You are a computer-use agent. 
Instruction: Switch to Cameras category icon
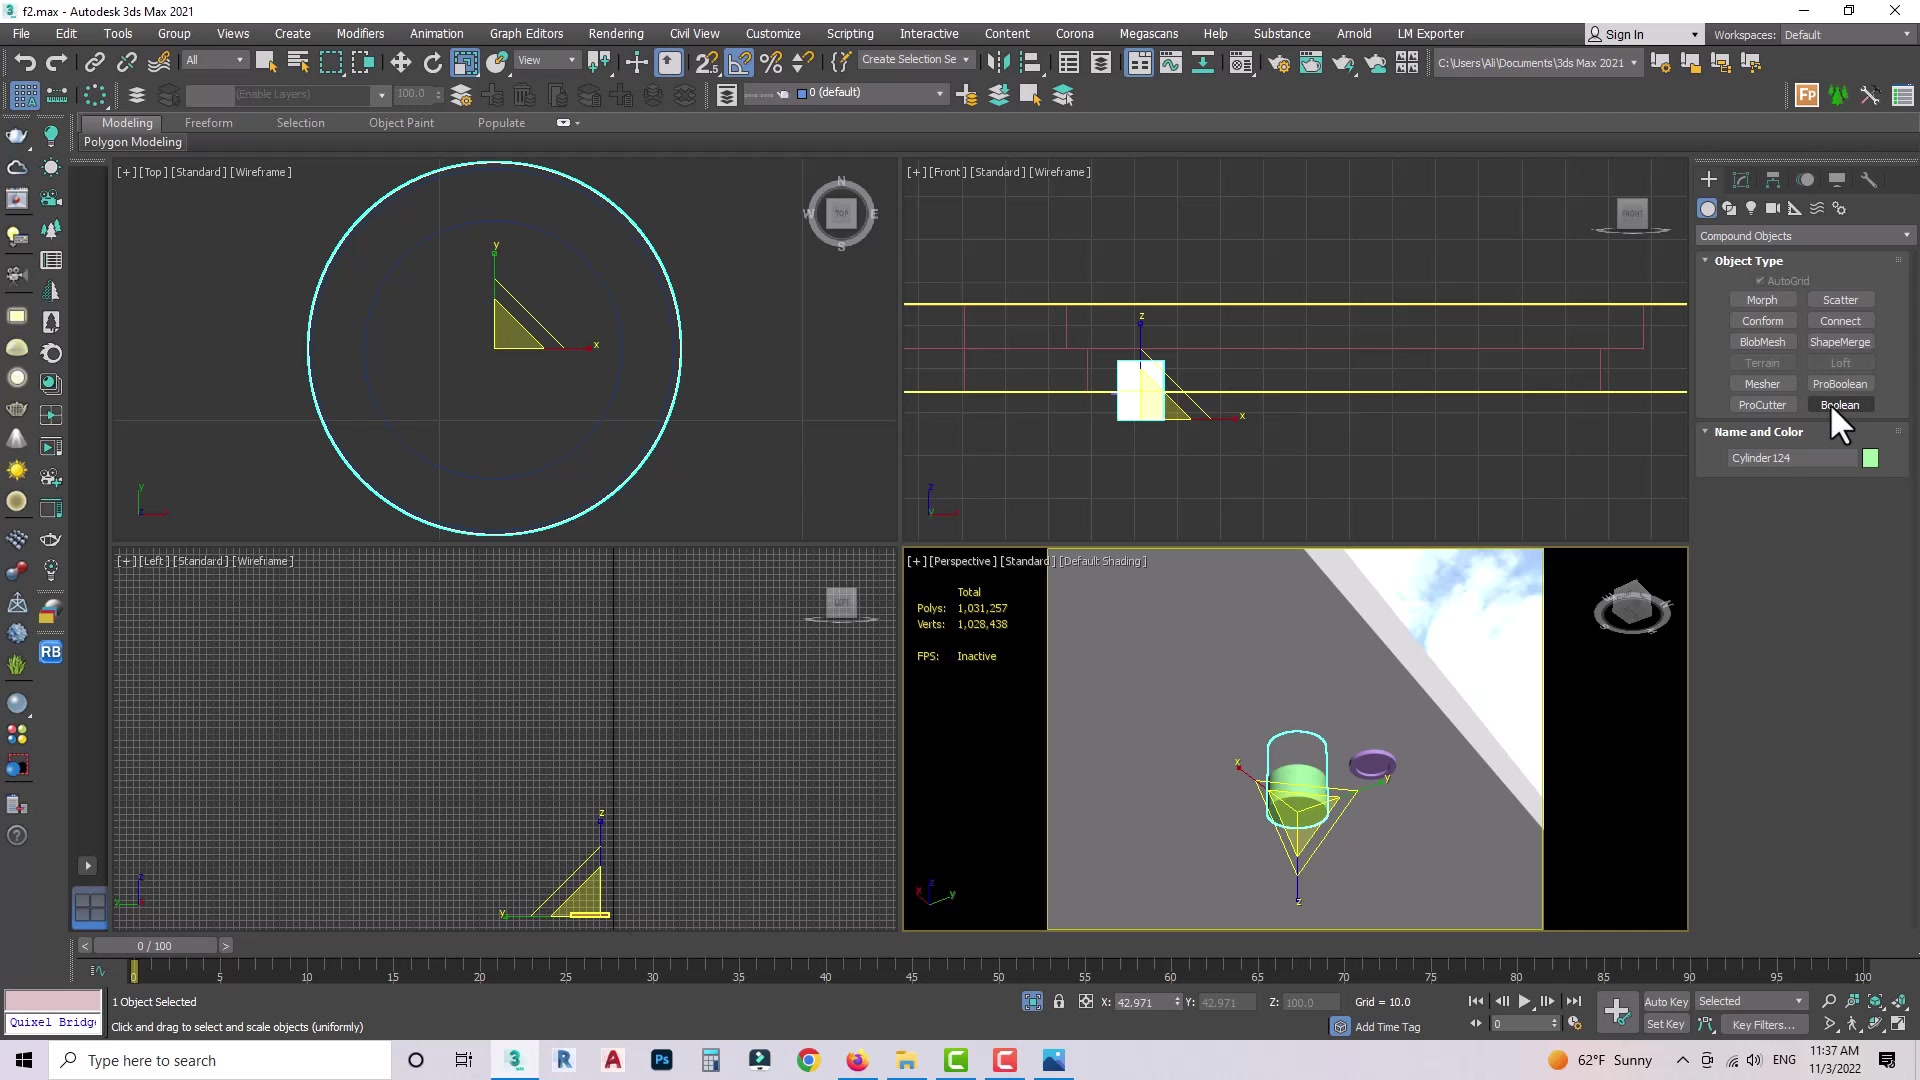[1773, 208]
